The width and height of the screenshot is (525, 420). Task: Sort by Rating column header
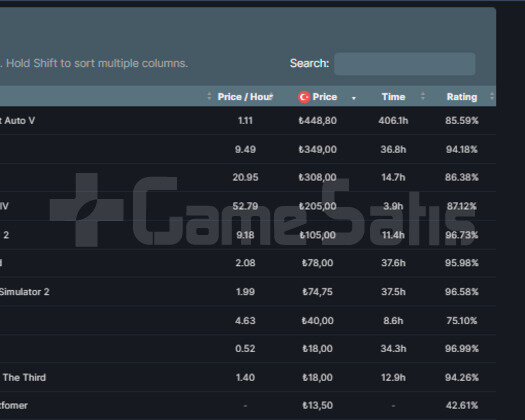(462, 97)
